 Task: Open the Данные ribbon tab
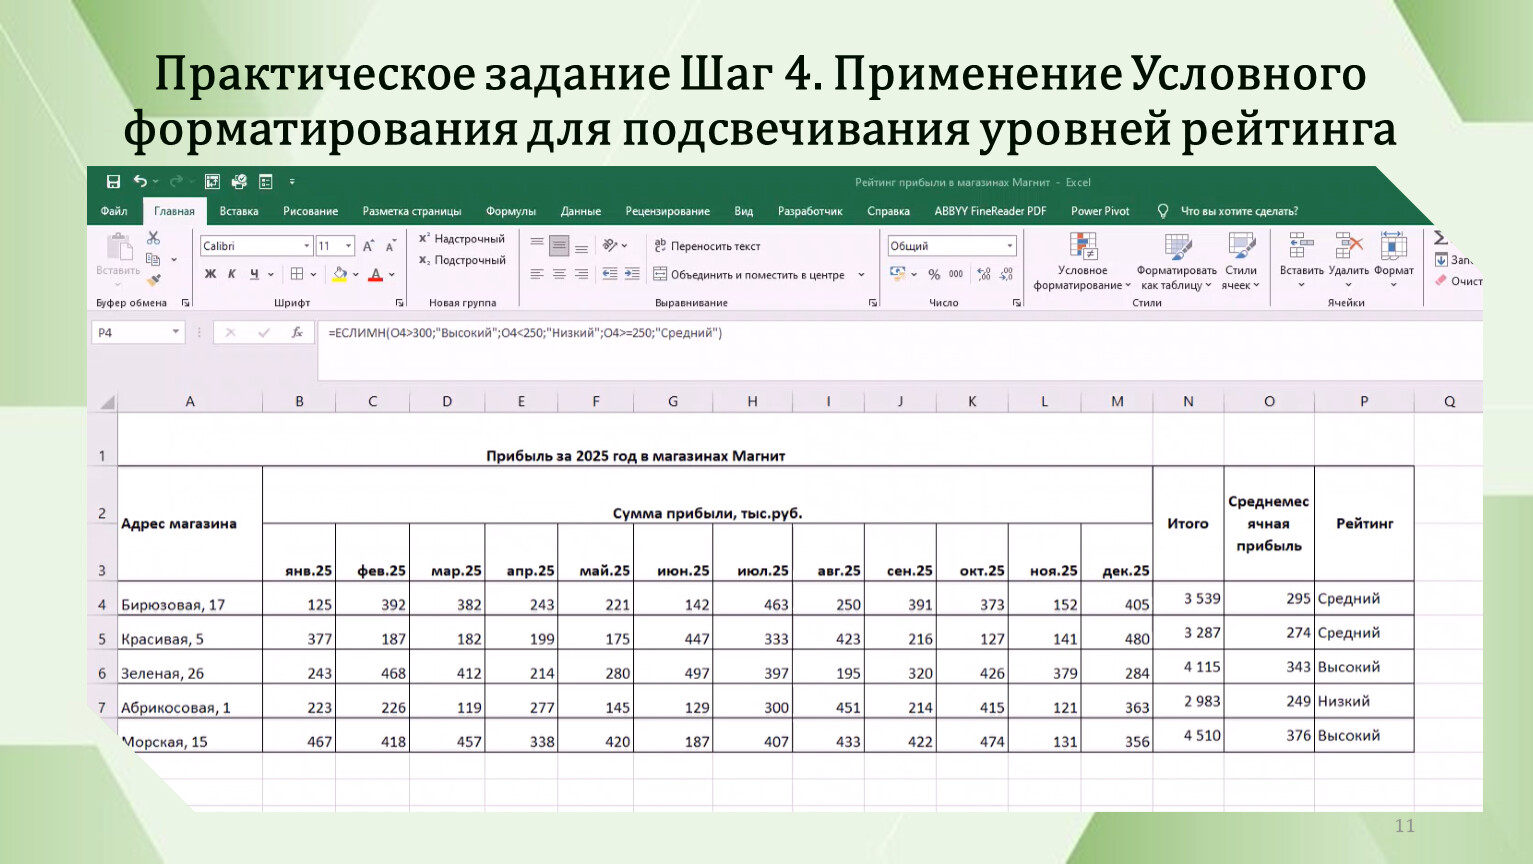[580, 211]
